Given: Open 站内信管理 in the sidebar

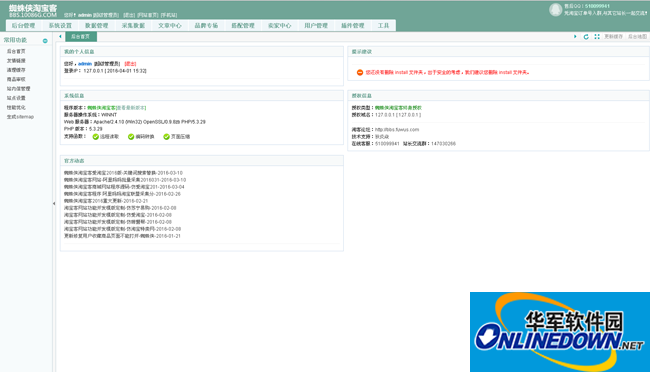Looking at the screenshot, I should click(x=18, y=88).
